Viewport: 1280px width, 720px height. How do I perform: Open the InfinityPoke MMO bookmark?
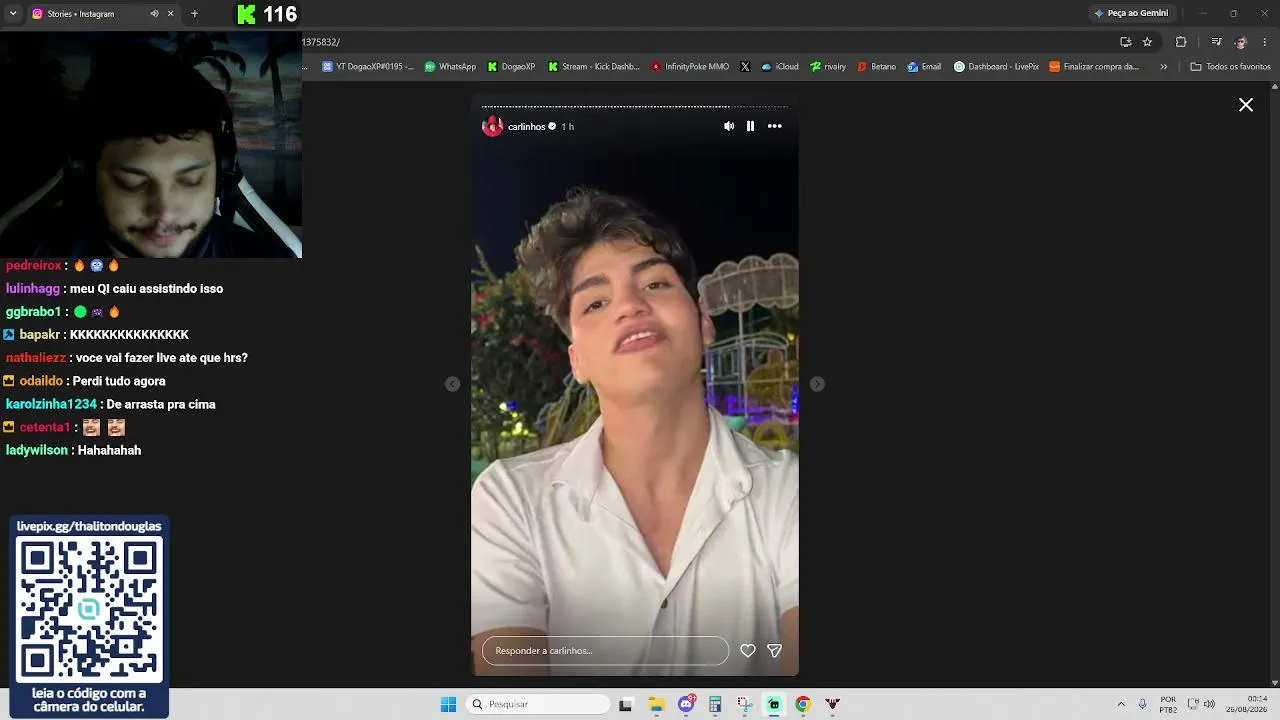[690, 67]
